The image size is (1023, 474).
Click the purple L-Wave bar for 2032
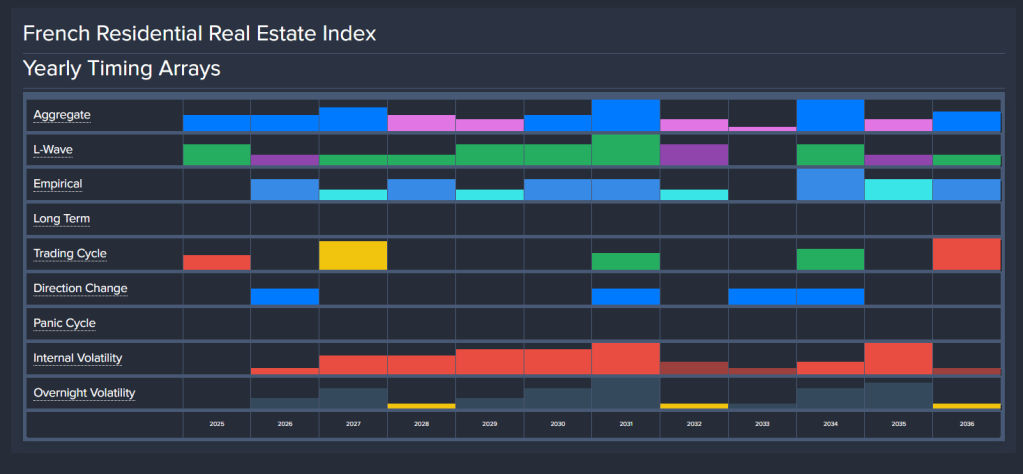click(694, 155)
